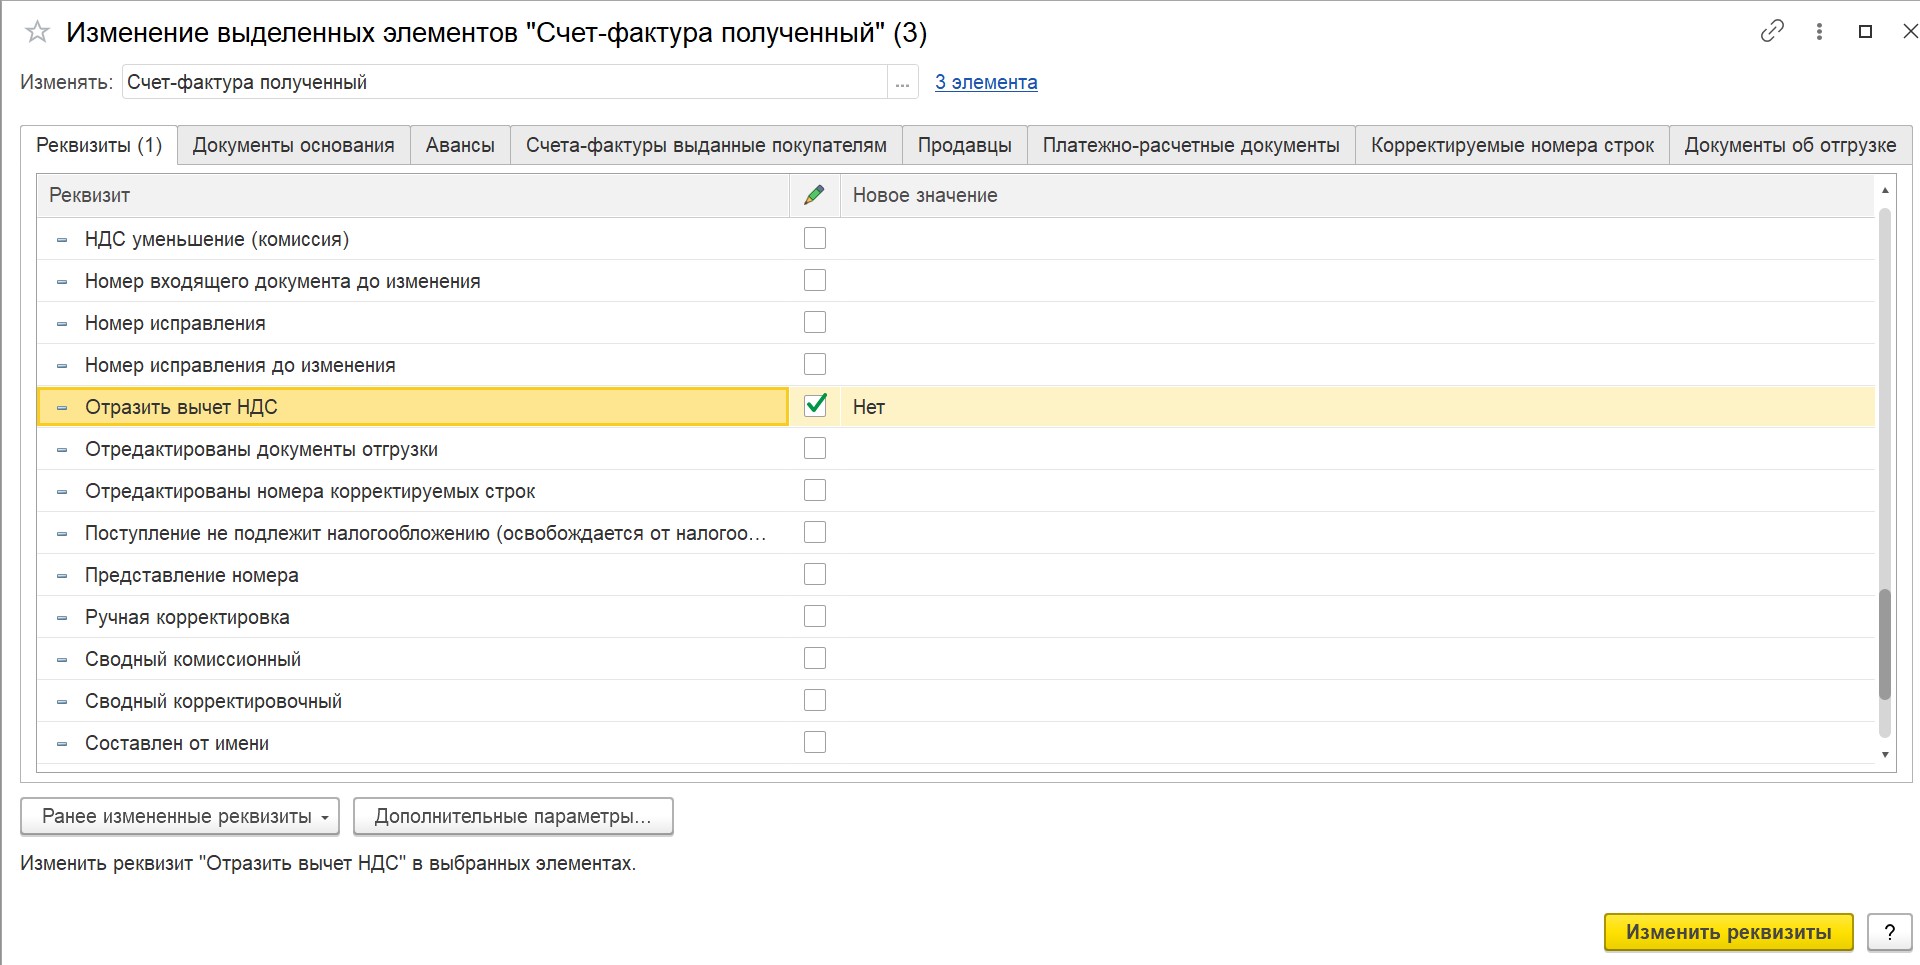Enable Отредактированы номера корректируемых строк checkbox
This screenshot has width=1920, height=965.
[815, 490]
